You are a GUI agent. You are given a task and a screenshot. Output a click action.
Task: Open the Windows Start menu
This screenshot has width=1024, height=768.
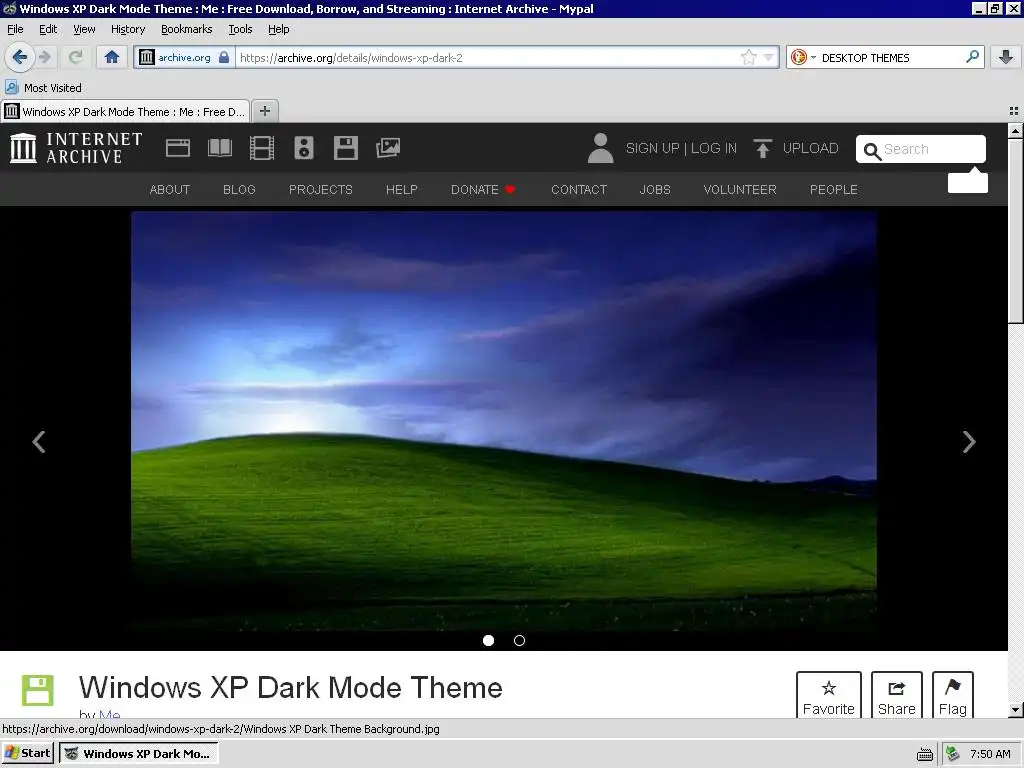(27, 753)
